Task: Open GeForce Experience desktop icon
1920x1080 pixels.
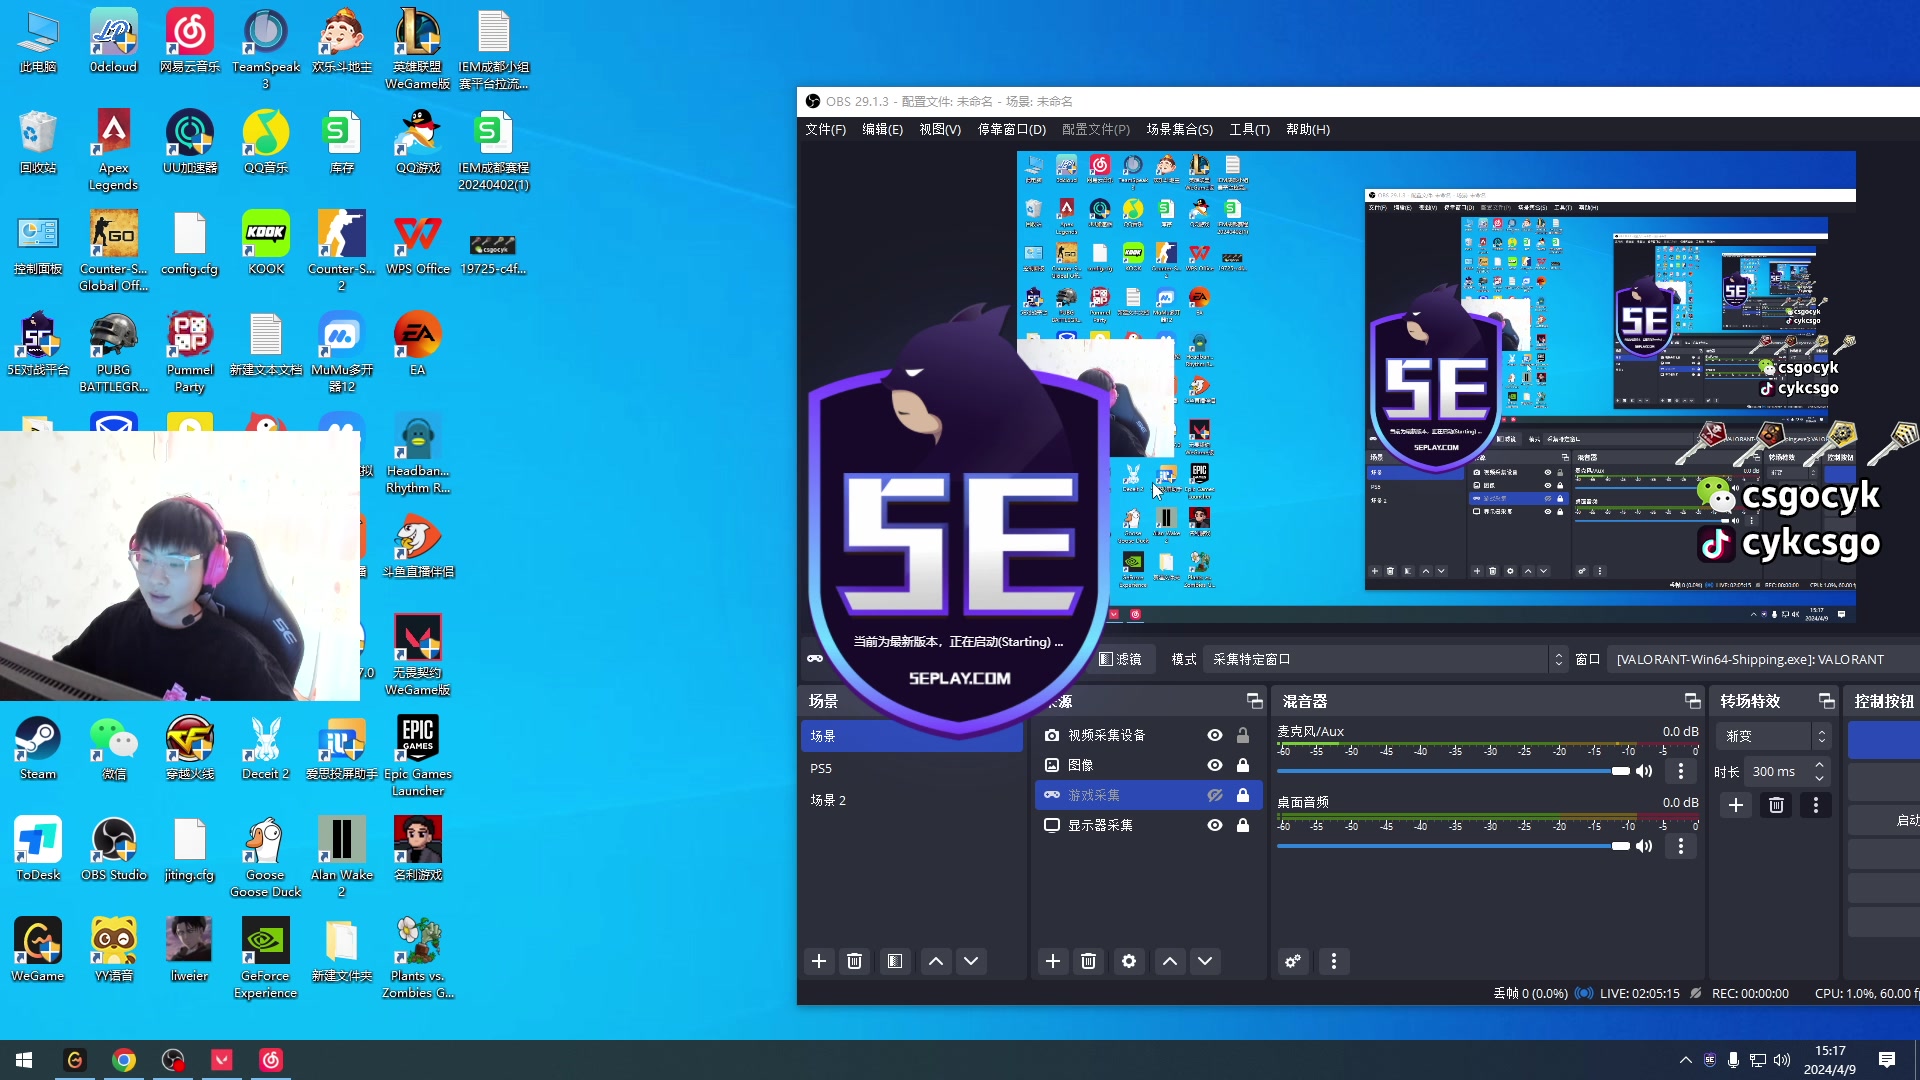Action: coord(265,958)
